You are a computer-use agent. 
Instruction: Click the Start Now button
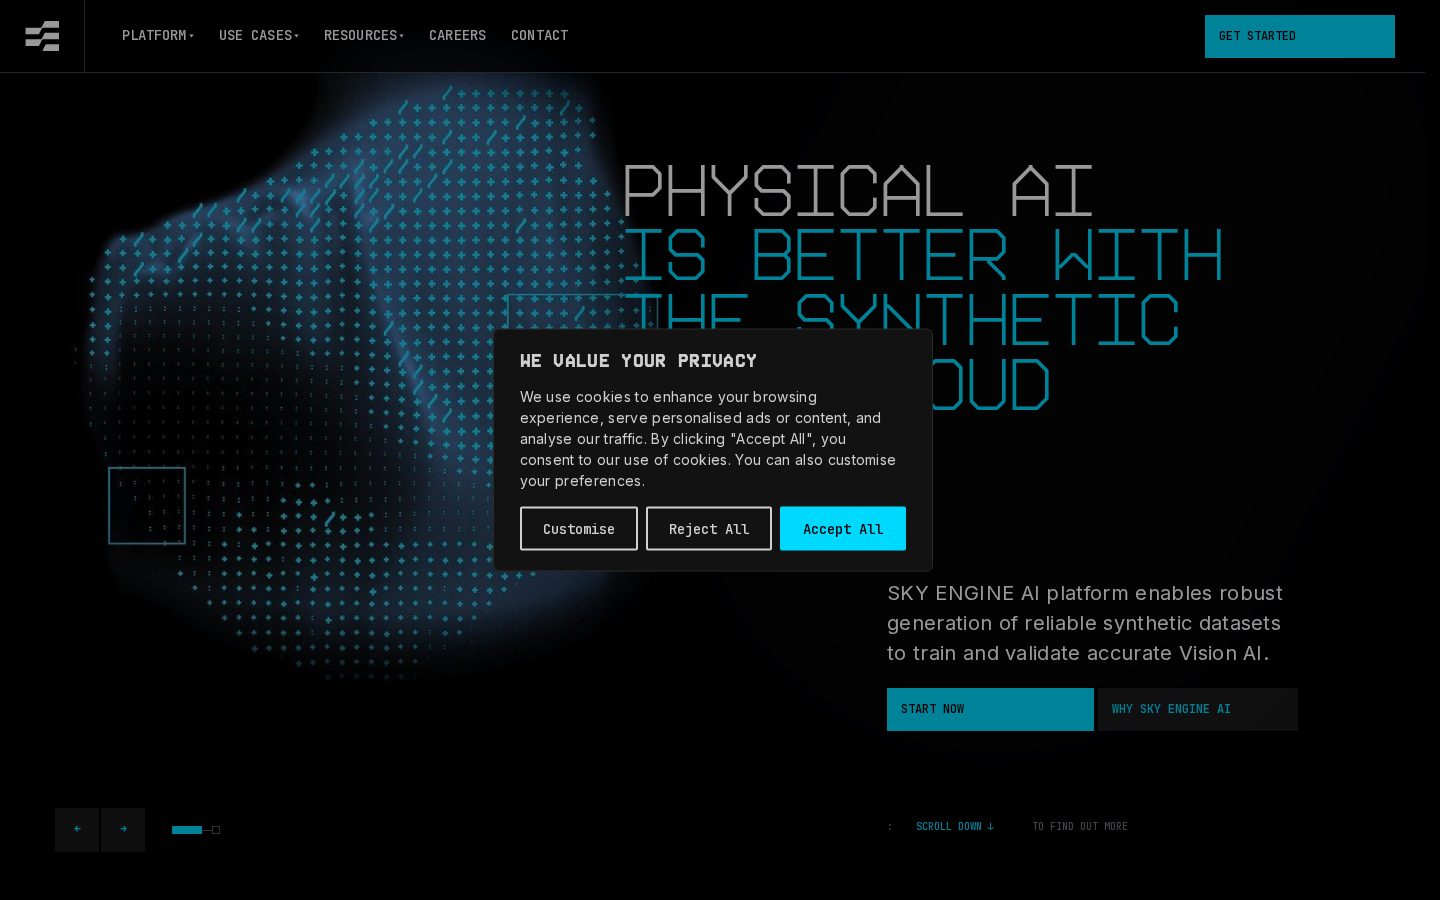click(x=990, y=709)
